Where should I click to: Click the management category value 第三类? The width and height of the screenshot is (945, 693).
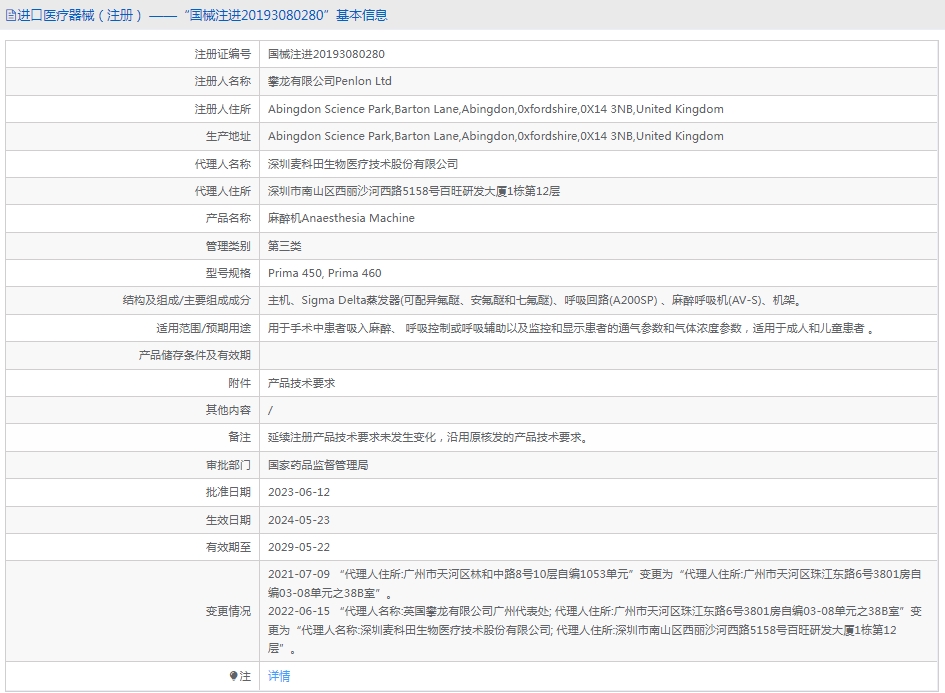[284, 246]
